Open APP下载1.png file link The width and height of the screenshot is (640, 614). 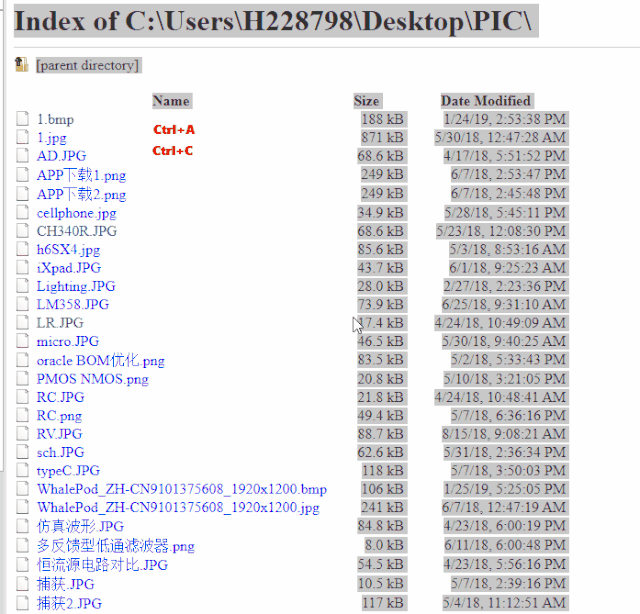(81, 175)
